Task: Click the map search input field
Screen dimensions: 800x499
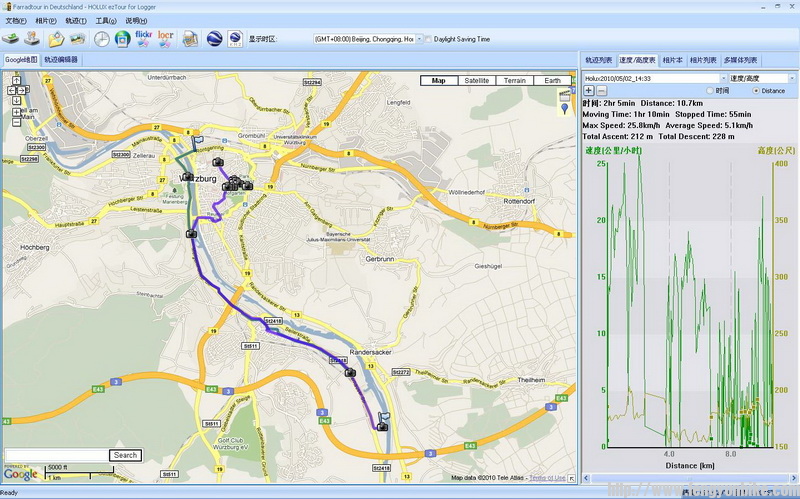Action: [x=55, y=455]
